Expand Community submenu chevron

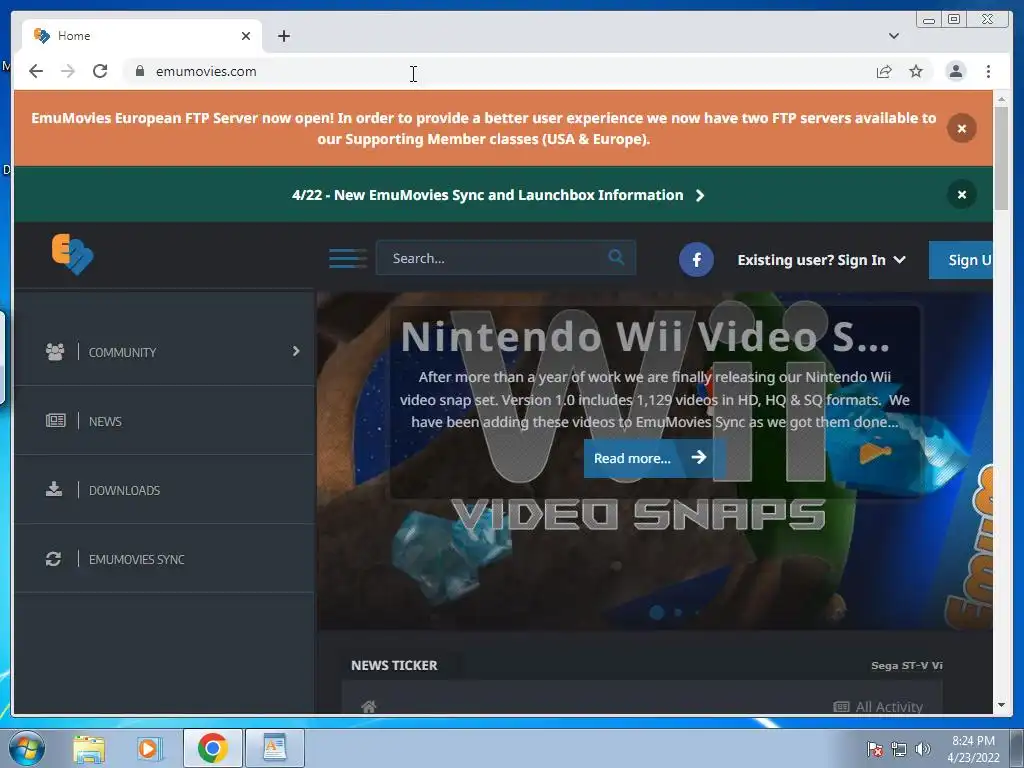point(296,351)
